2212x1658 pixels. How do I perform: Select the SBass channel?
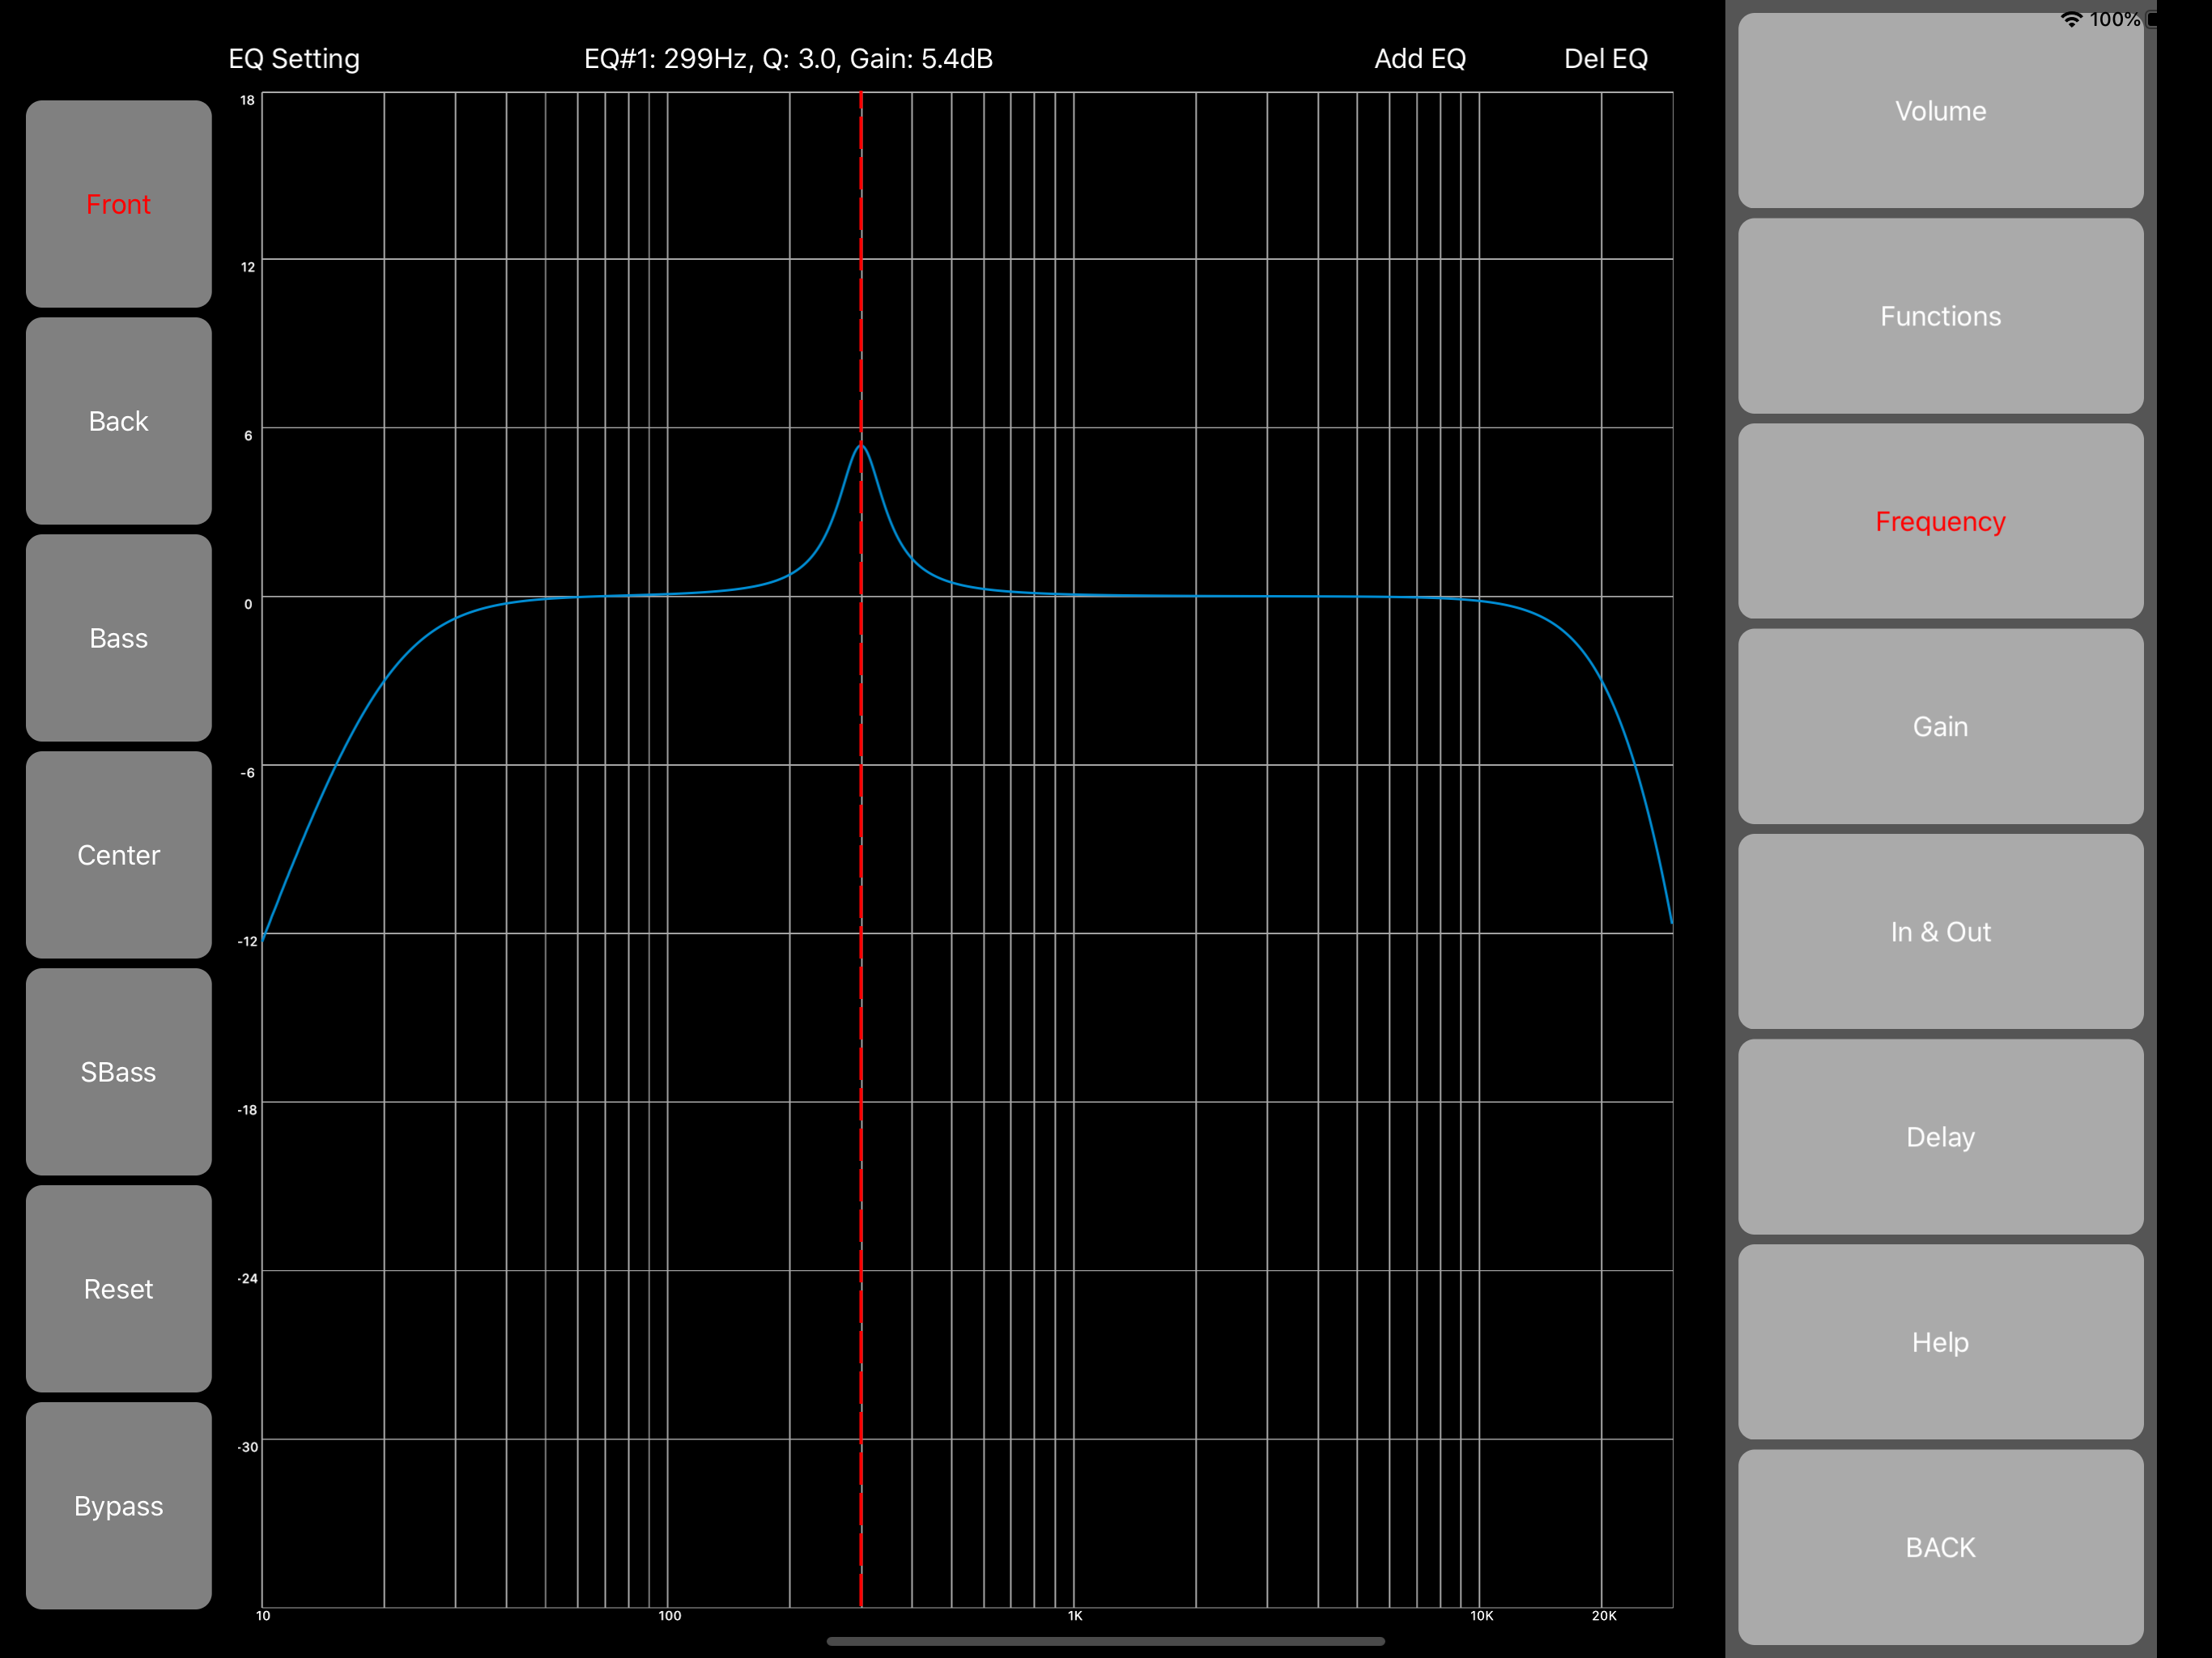click(x=118, y=1072)
